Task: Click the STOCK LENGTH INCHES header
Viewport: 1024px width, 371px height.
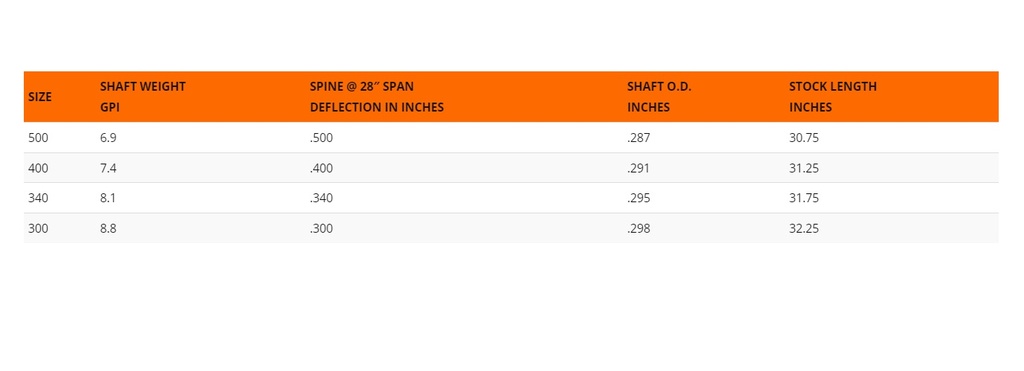Action: point(833,97)
